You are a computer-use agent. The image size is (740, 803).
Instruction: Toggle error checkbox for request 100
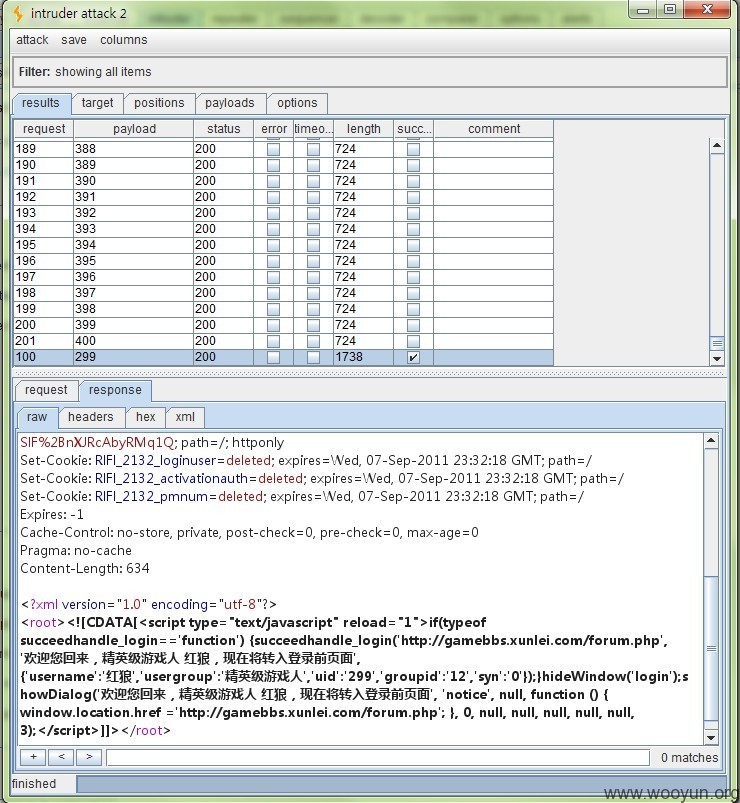(x=273, y=357)
